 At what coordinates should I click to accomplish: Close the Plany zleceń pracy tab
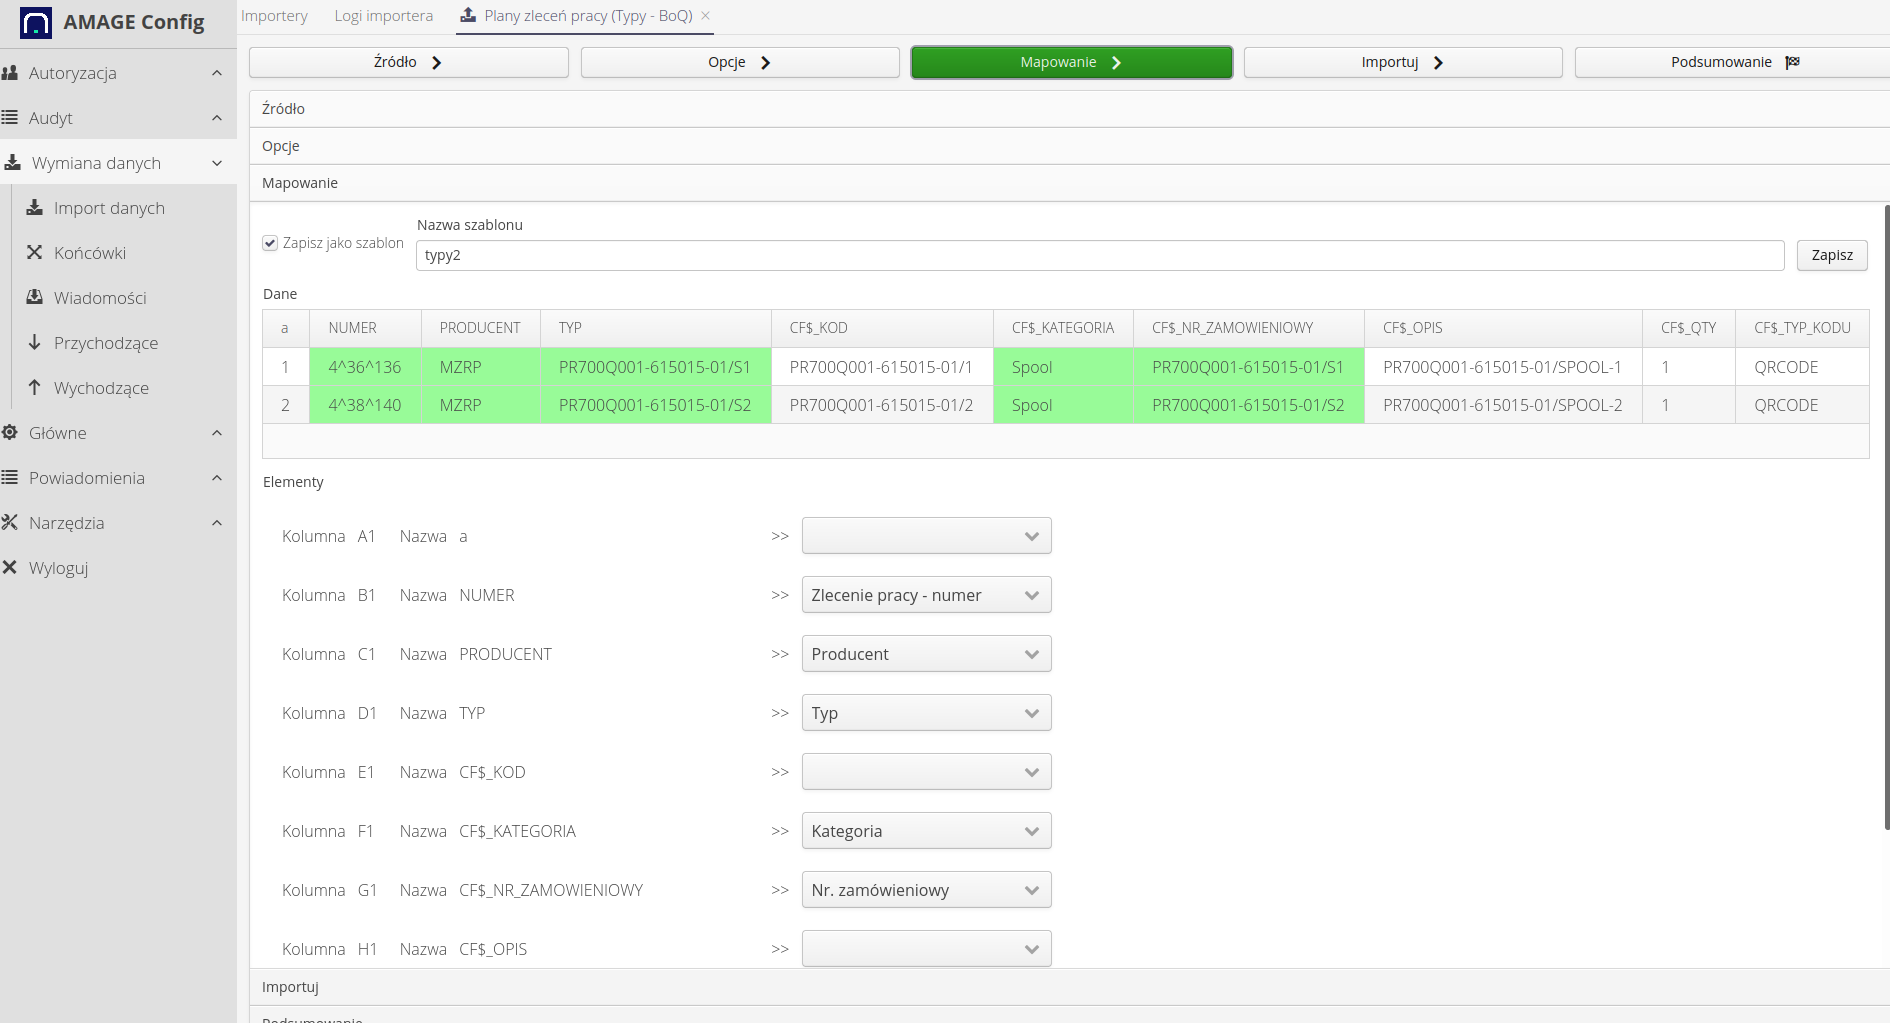click(706, 16)
